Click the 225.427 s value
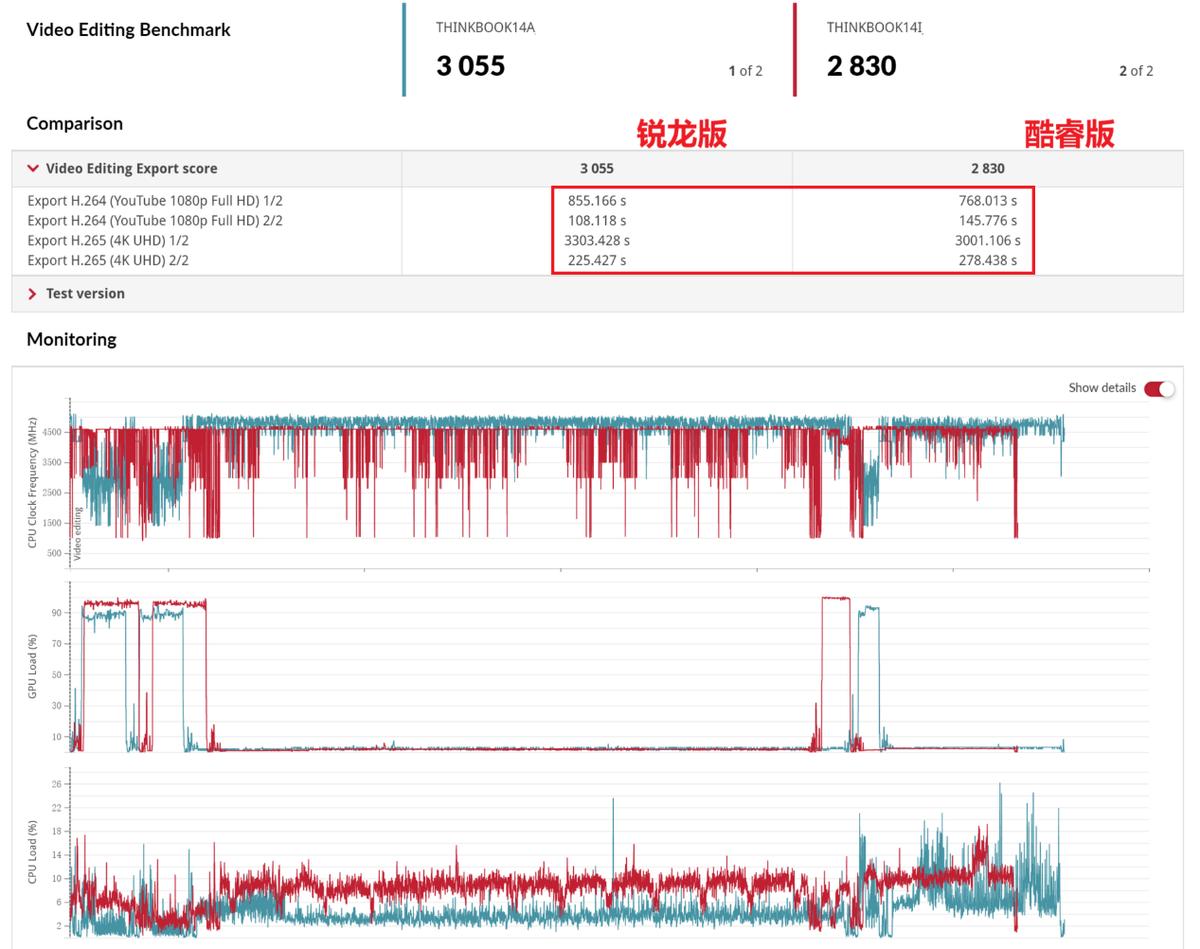This screenshot has width=1200, height=949. tap(597, 261)
